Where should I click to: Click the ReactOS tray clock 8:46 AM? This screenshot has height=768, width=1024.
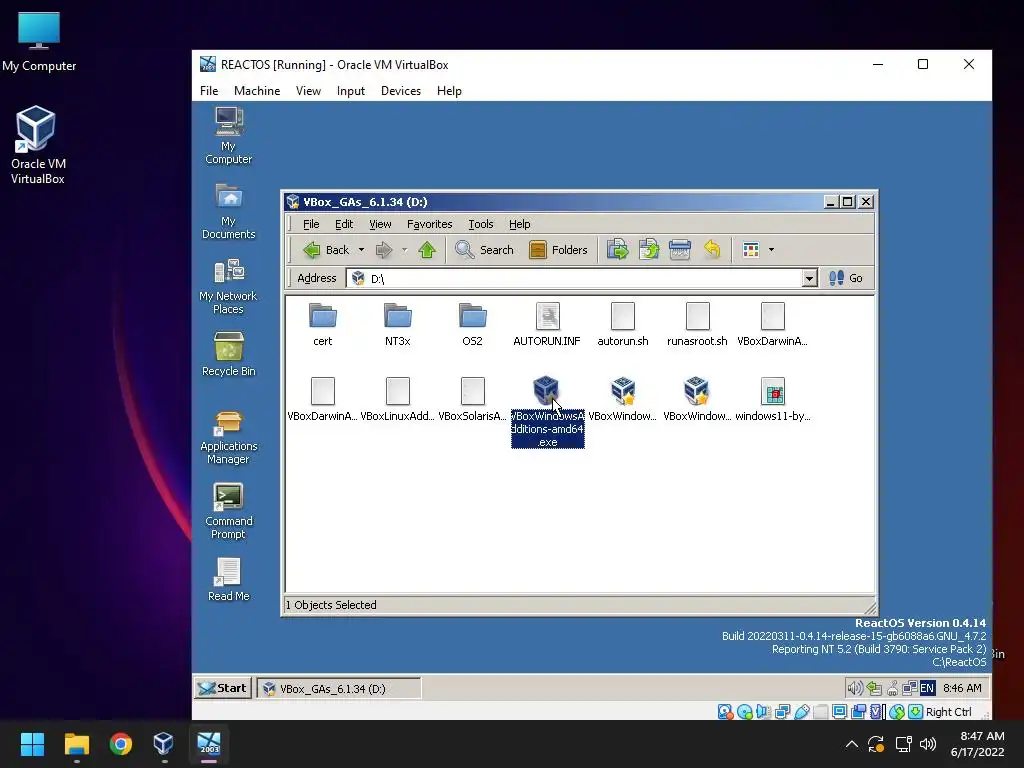click(962, 688)
